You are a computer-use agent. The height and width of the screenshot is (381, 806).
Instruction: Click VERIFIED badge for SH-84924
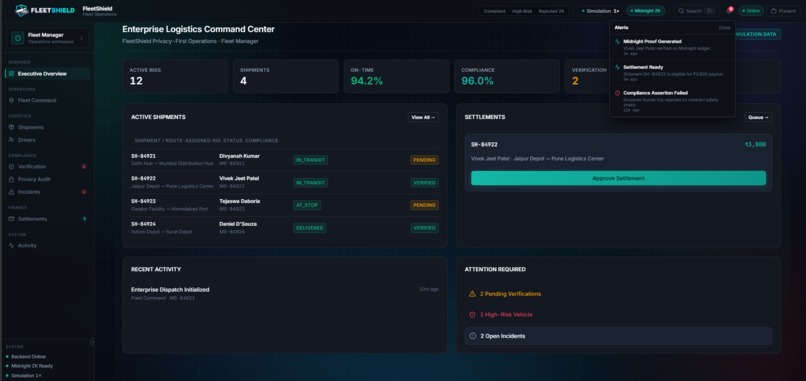(424, 228)
